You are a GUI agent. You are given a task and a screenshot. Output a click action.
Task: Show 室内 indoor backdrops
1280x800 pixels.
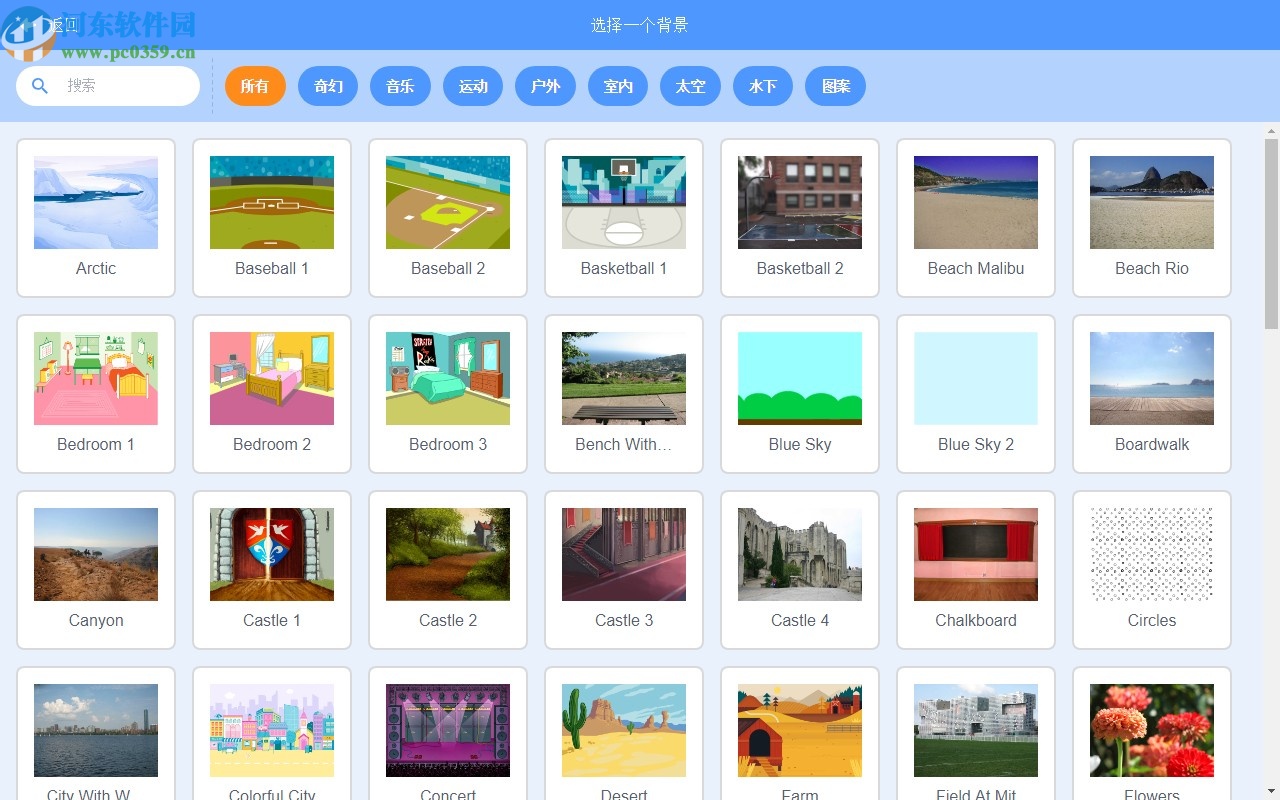pyautogui.click(x=618, y=86)
